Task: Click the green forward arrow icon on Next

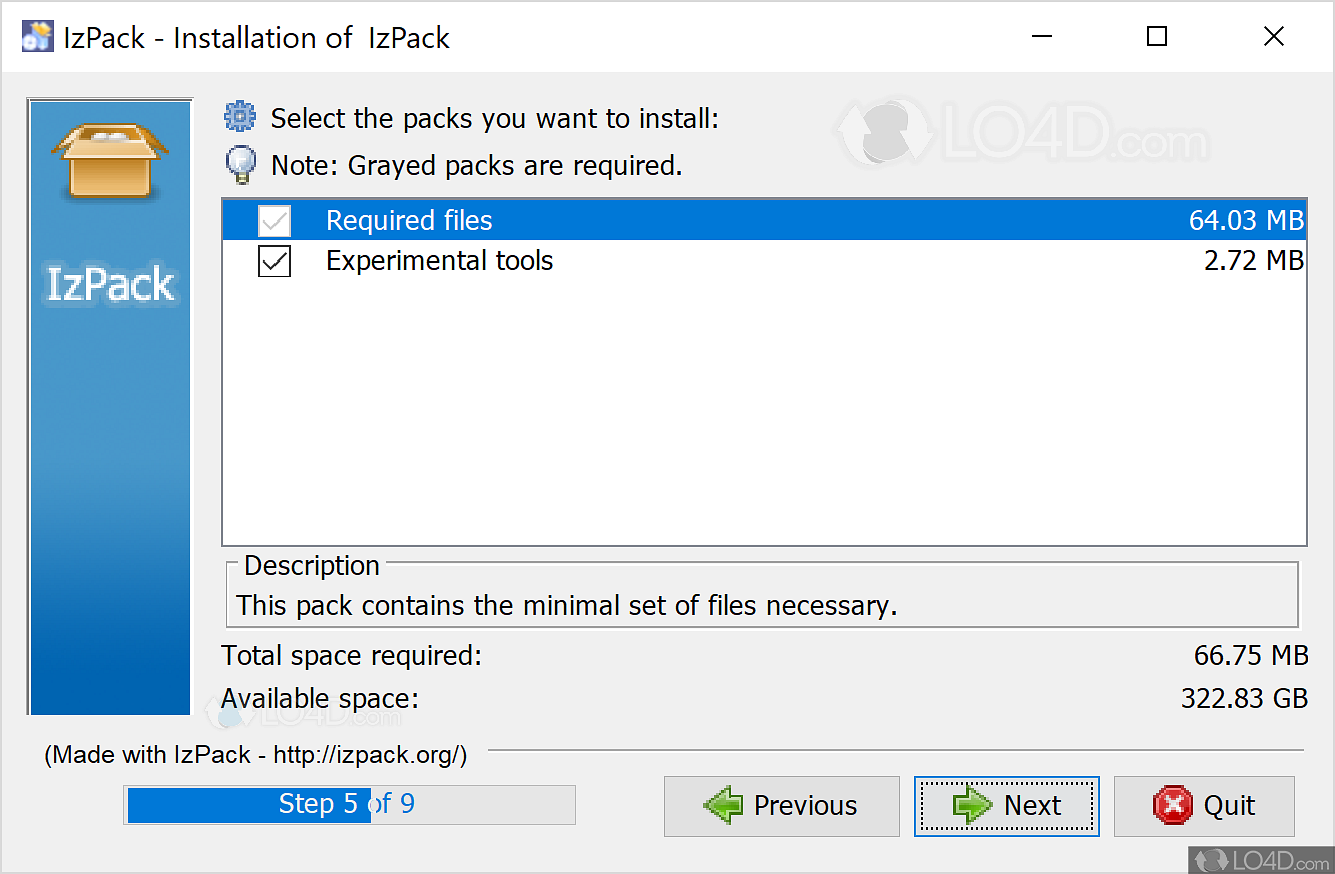Action: pos(972,805)
